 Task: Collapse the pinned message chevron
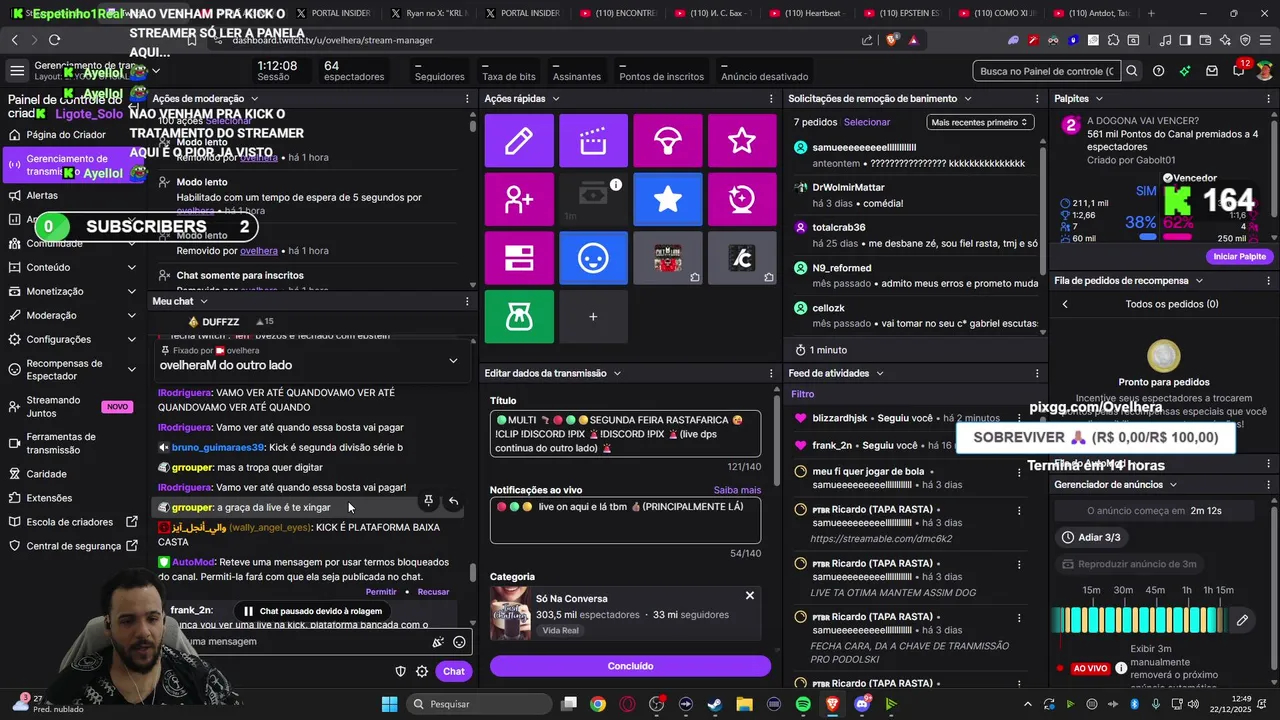pos(453,360)
